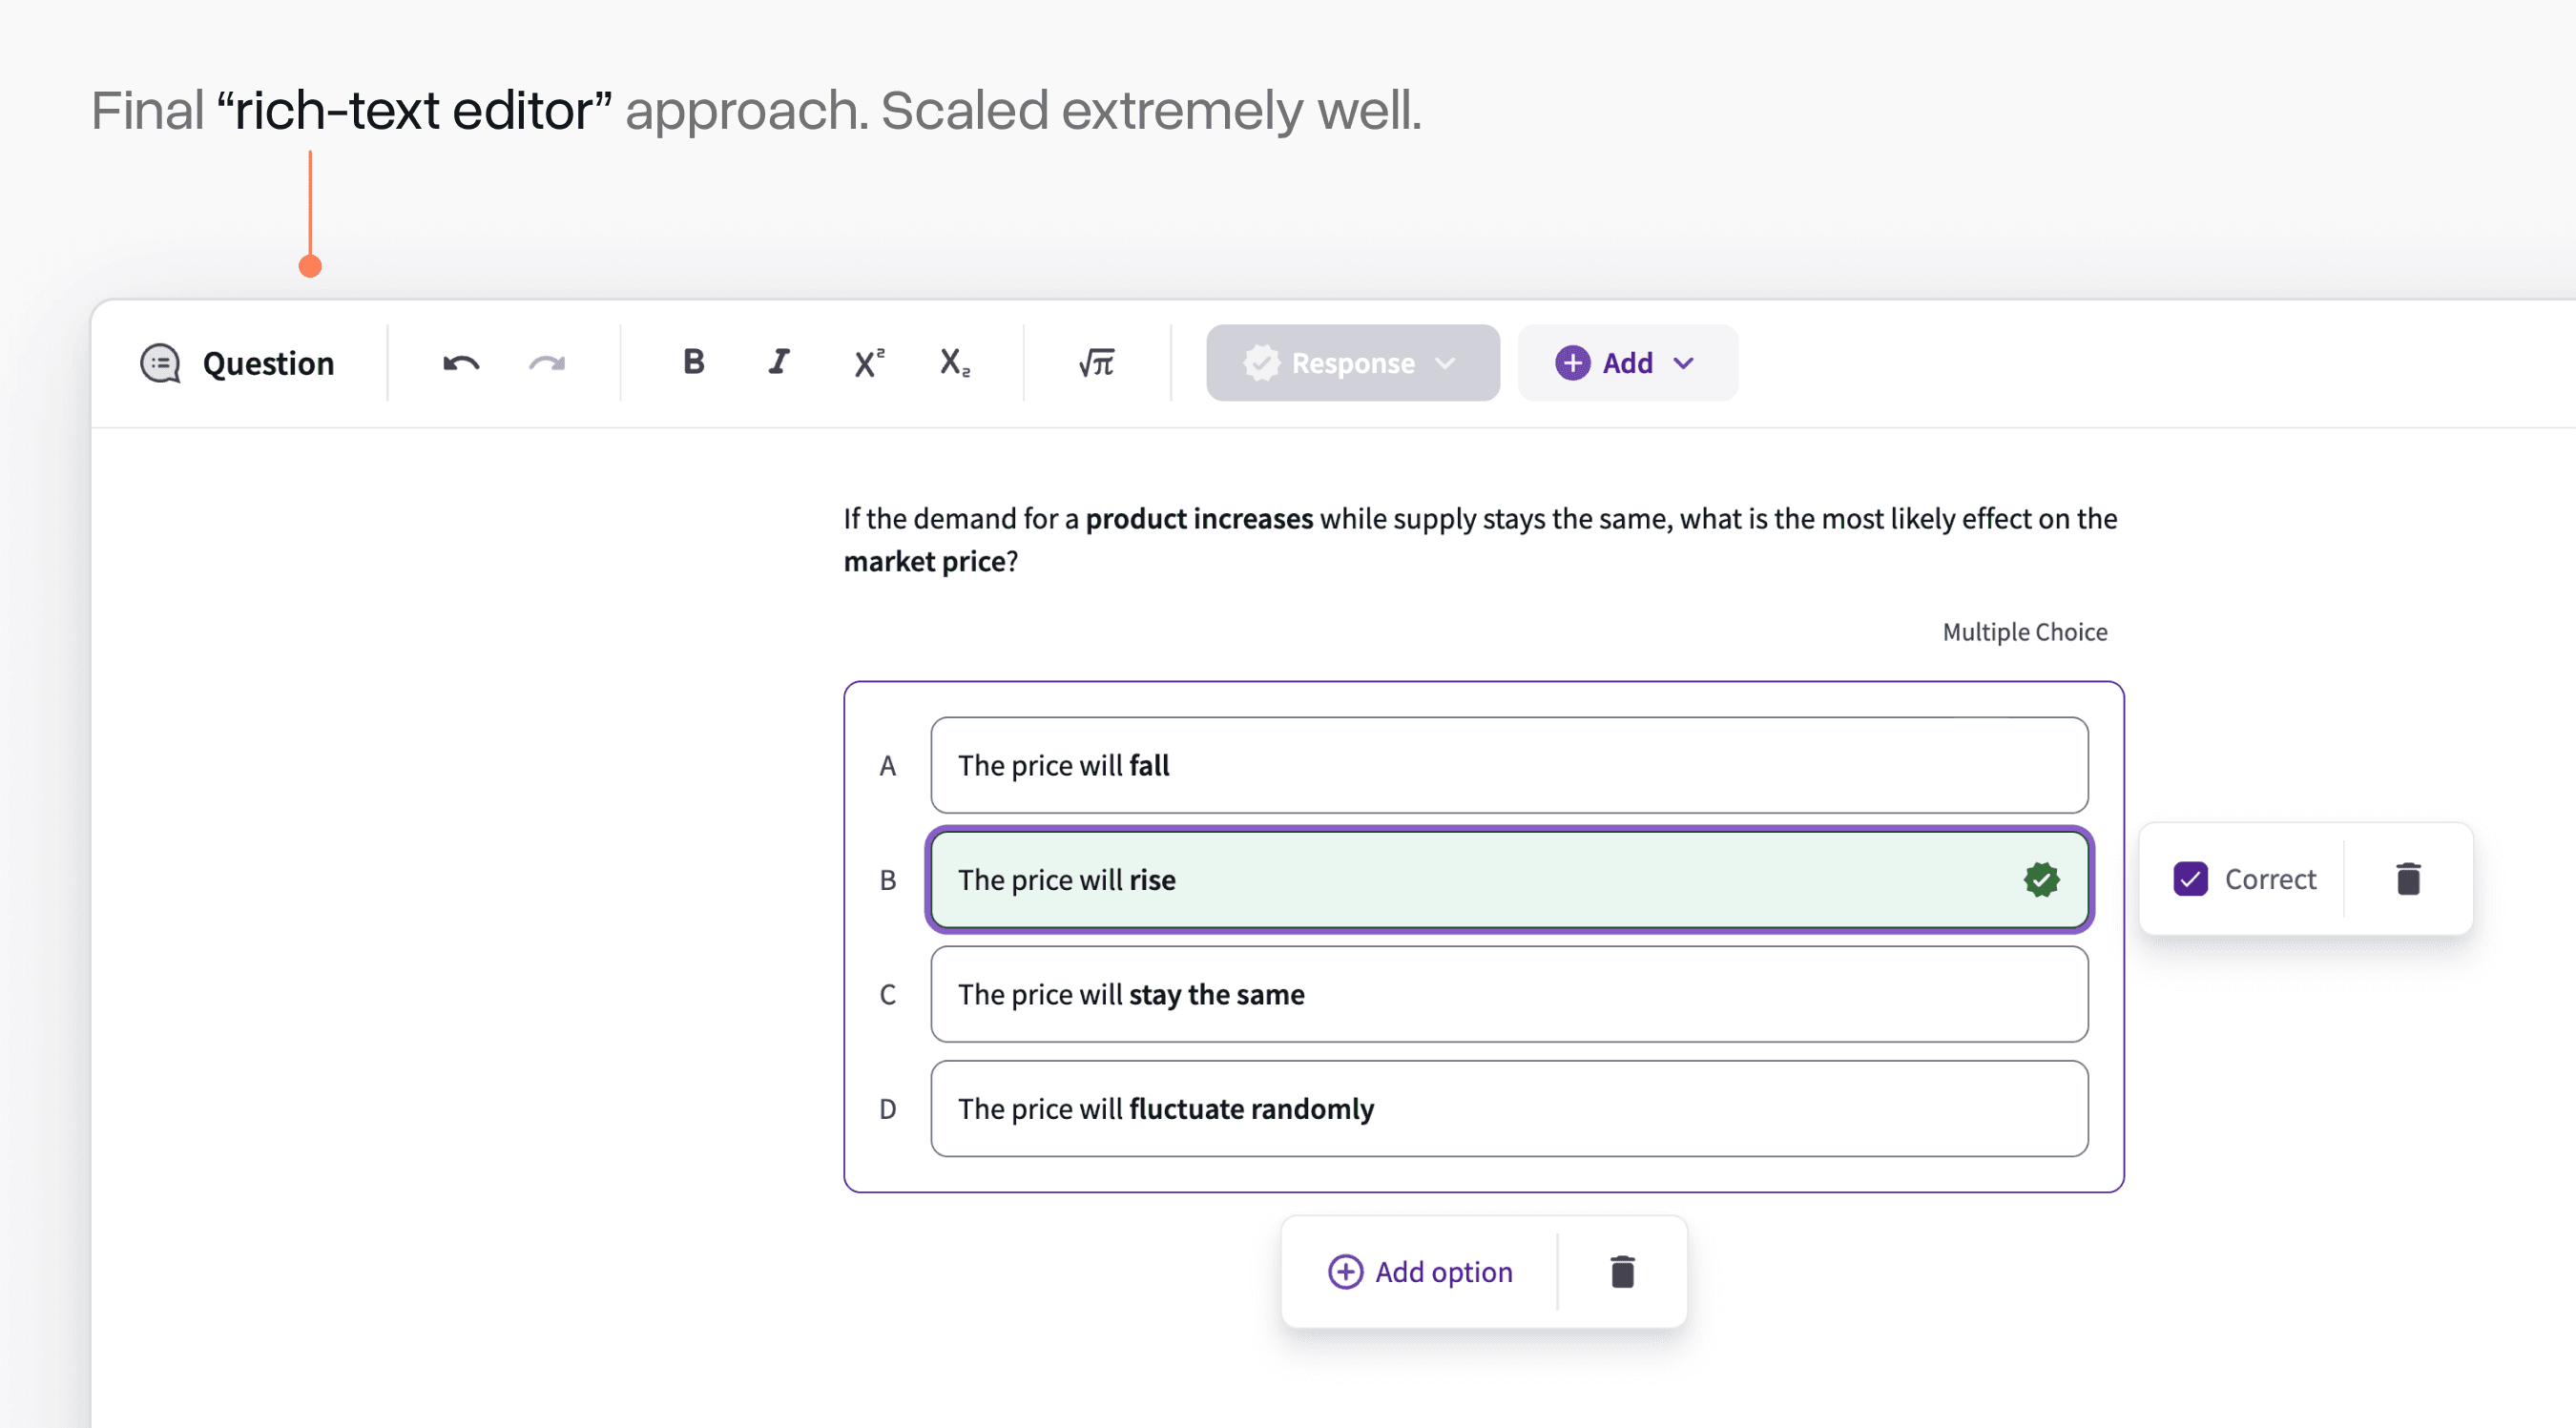
Task: Uncheck the Correct checkbox for option B
Action: click(2191, 879)
